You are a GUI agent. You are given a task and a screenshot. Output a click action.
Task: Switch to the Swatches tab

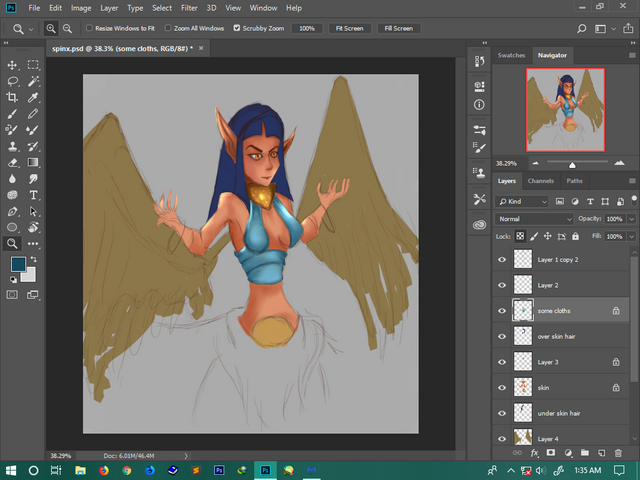pos(511,55)
